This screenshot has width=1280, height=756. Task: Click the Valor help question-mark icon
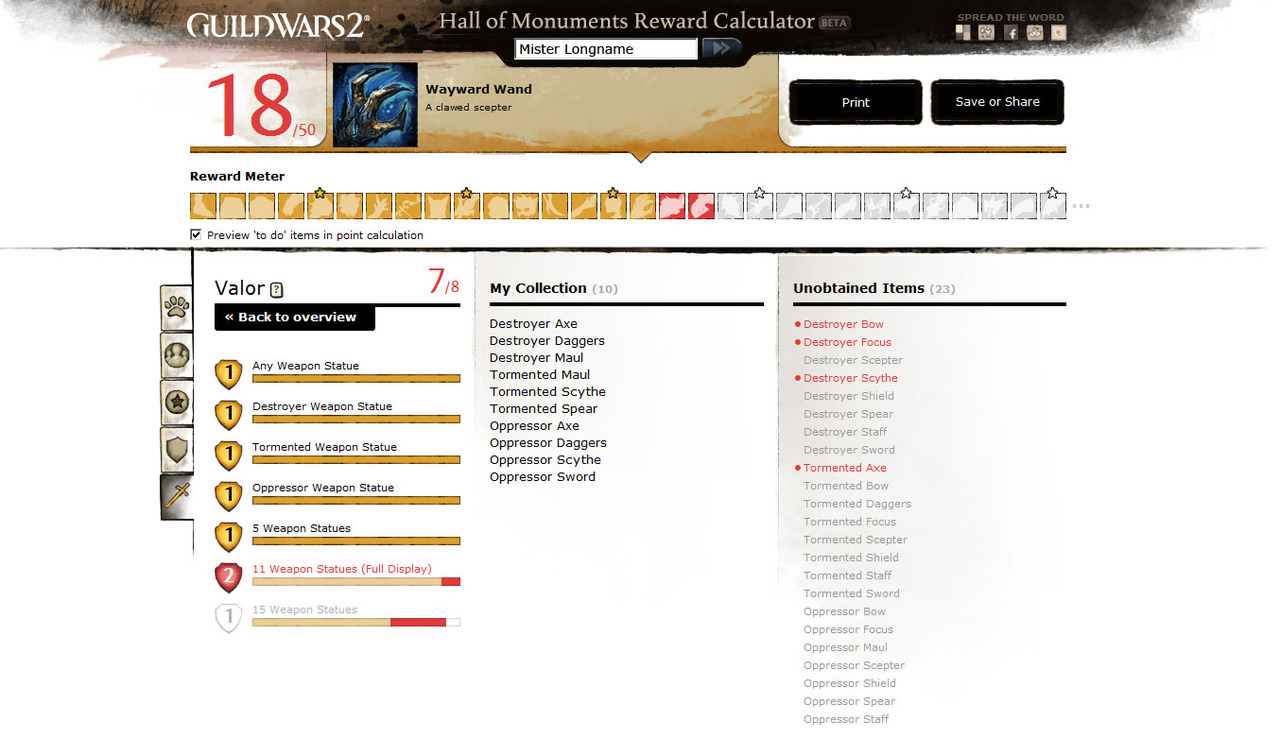[277, 290]
